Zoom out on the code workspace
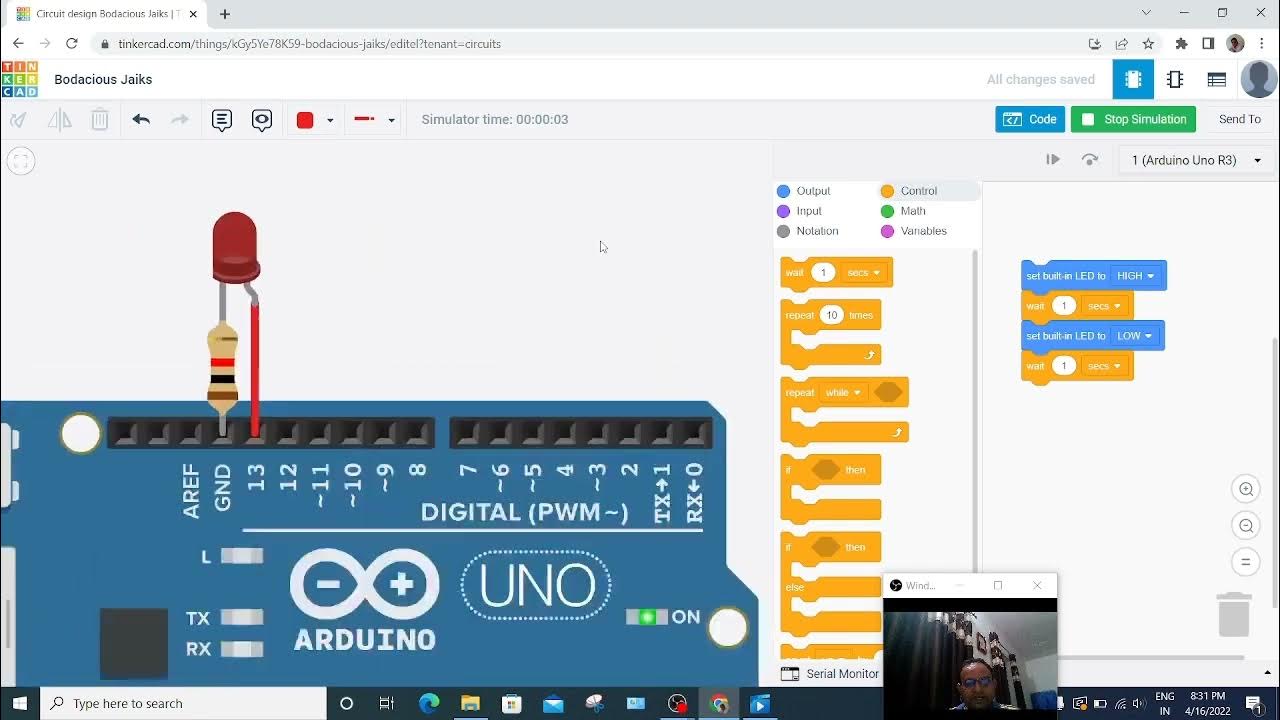The image size is (1280, 720). (x=1246, y=526)
